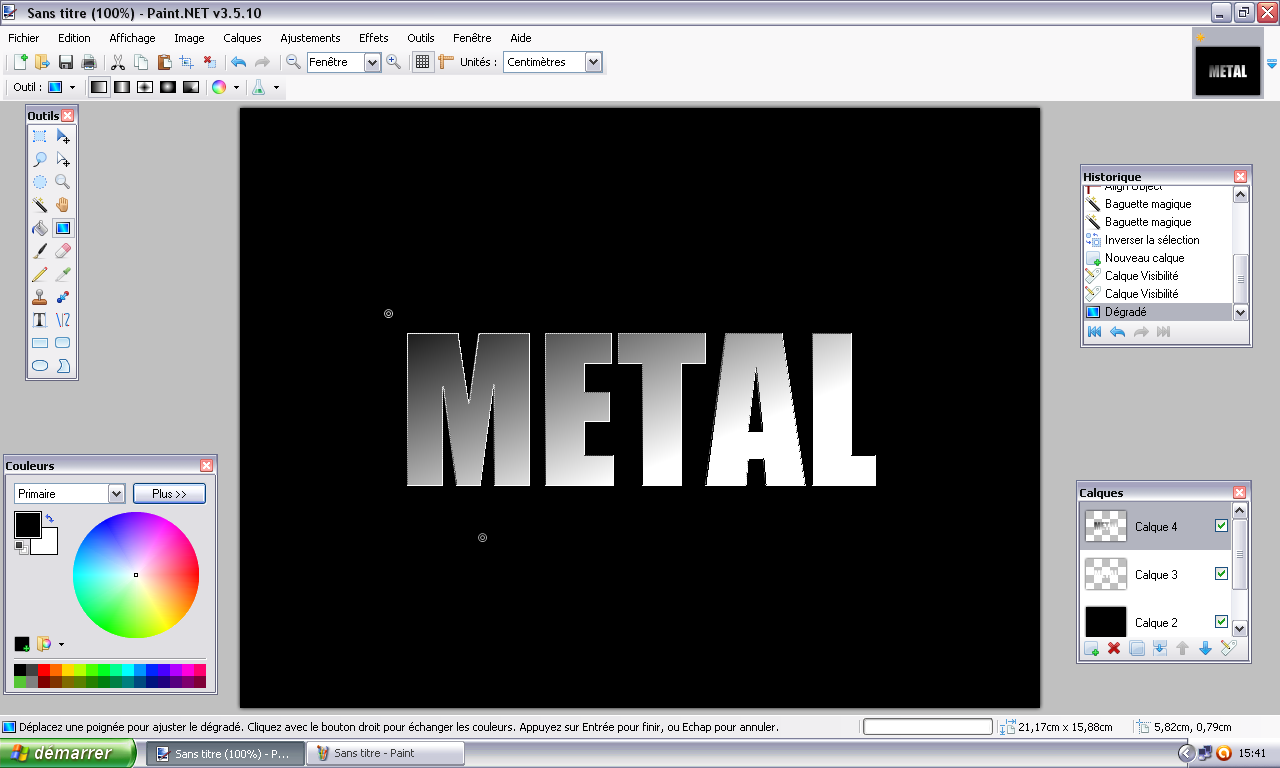Select the Eraser tool
The image size is (1280, 768).
(63, 250)
